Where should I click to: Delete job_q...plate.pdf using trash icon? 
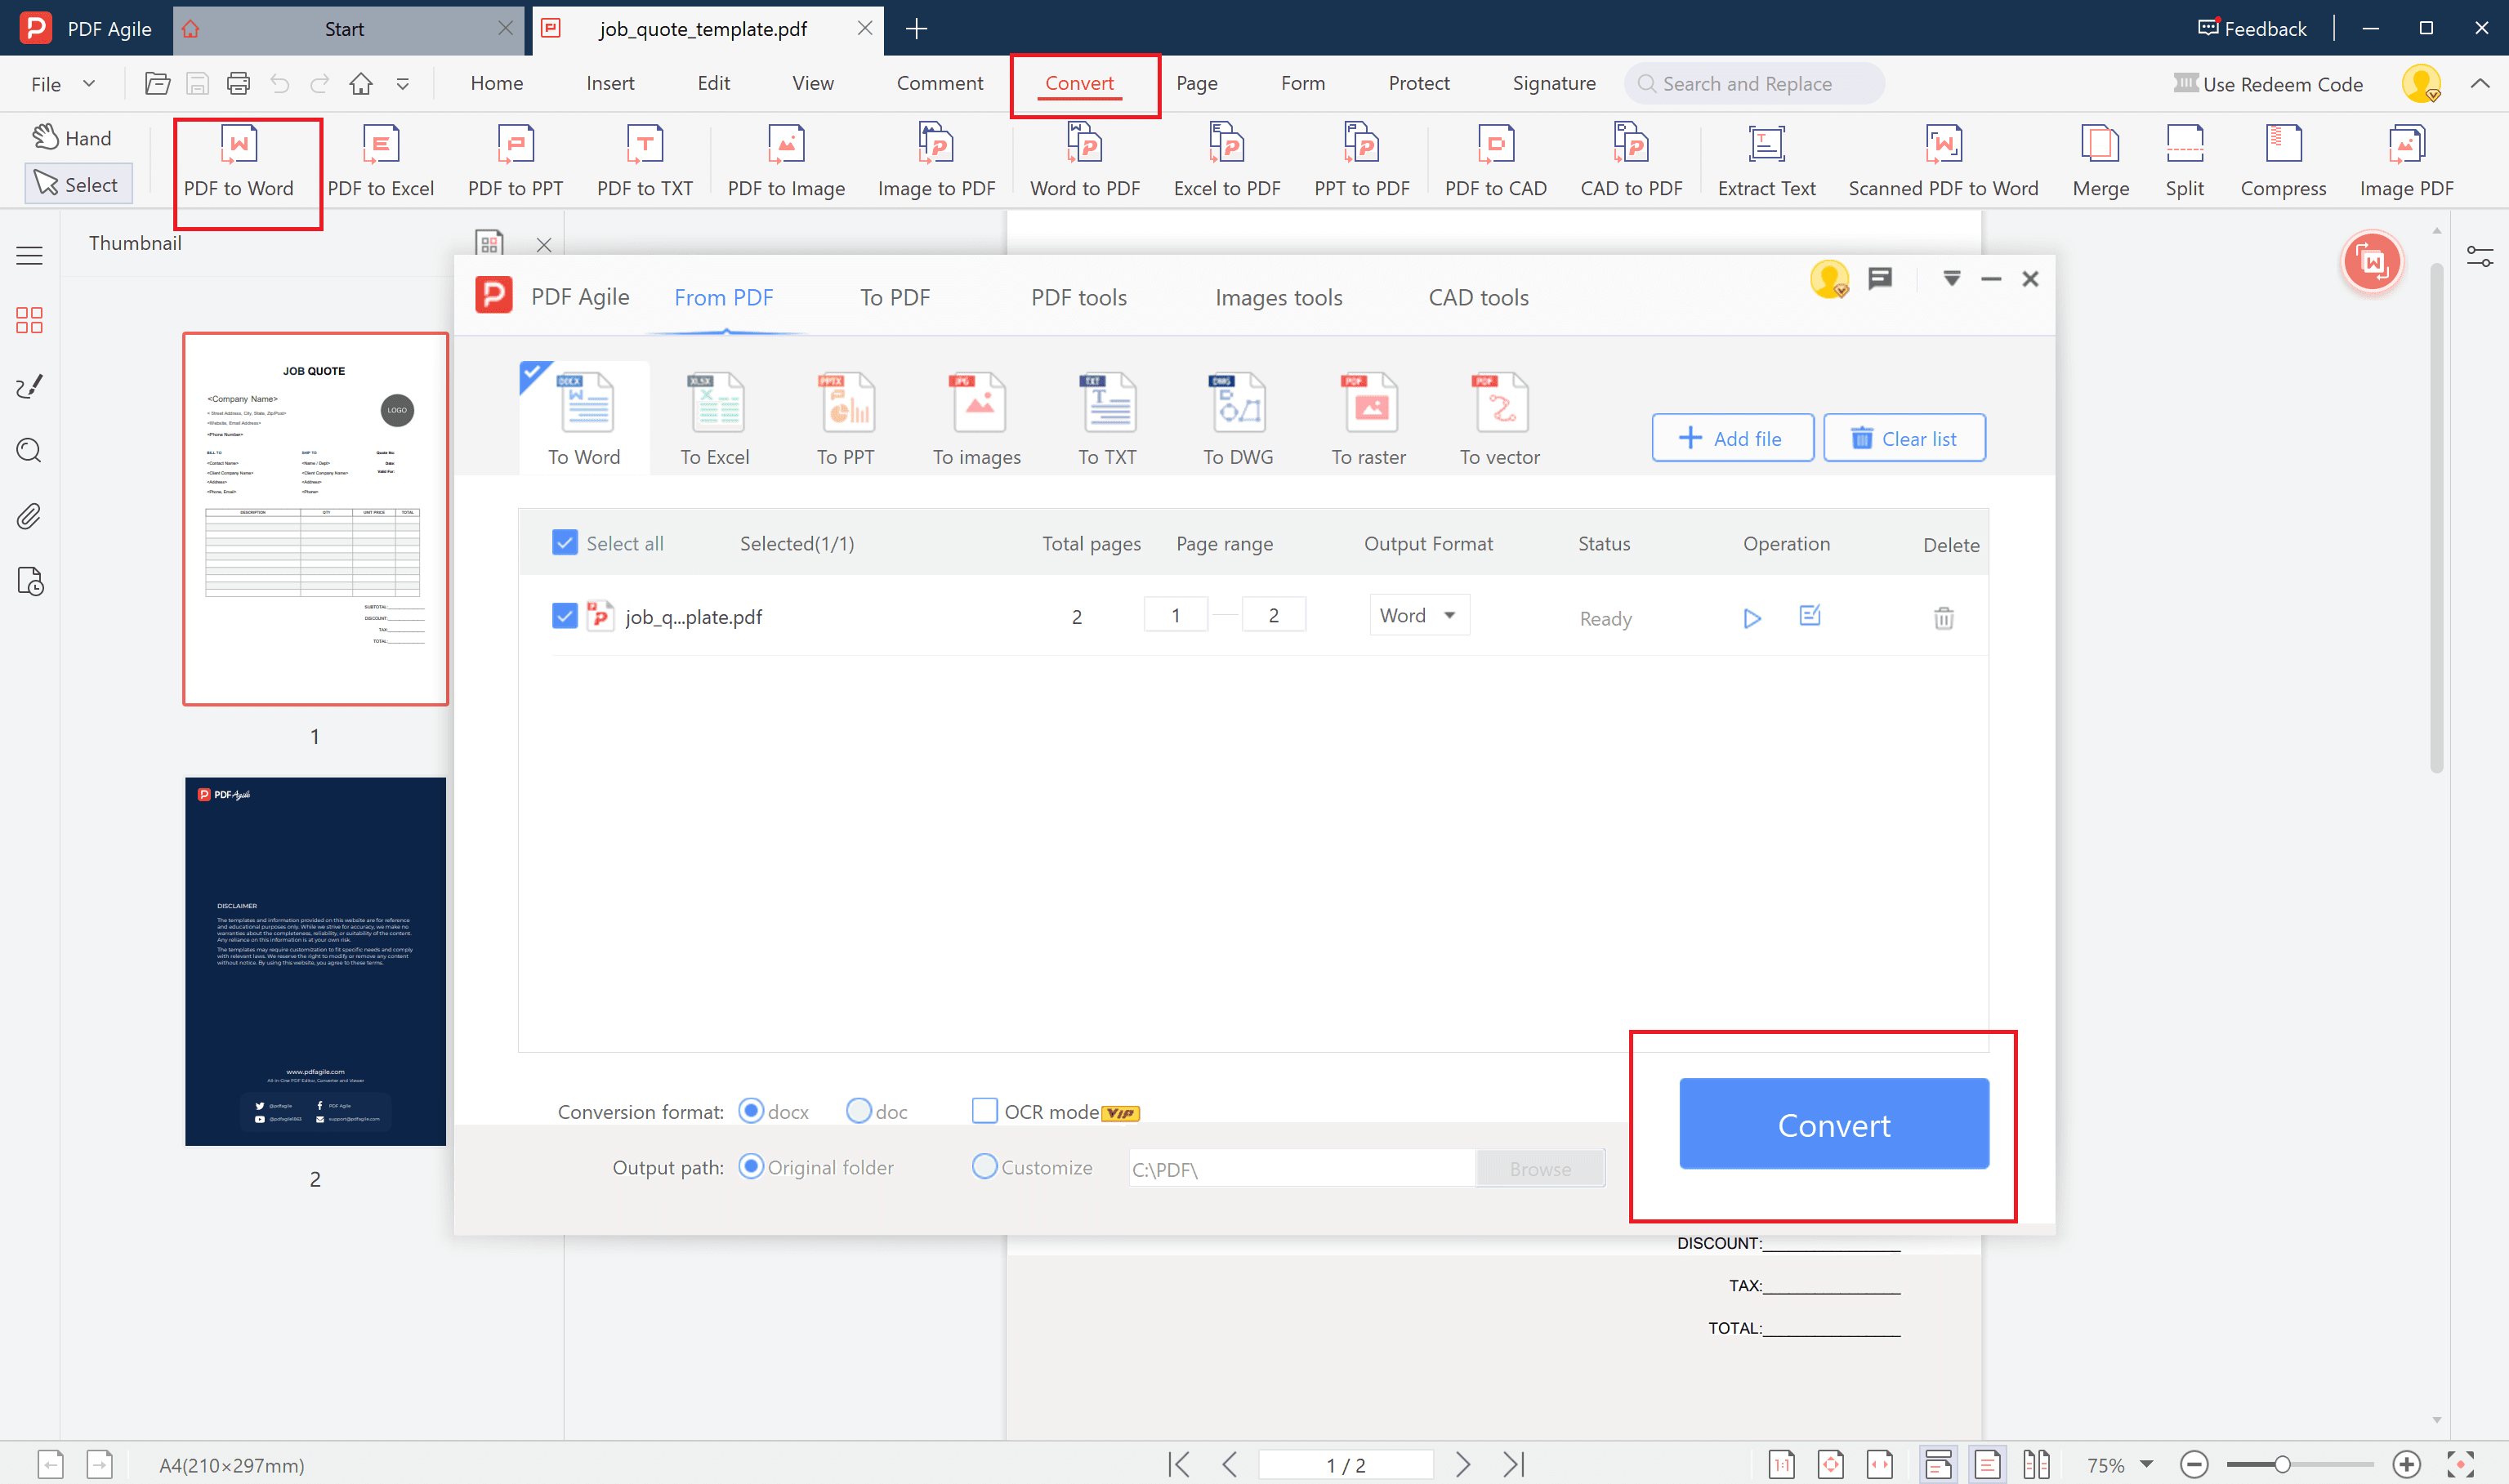pos(1943,618)
